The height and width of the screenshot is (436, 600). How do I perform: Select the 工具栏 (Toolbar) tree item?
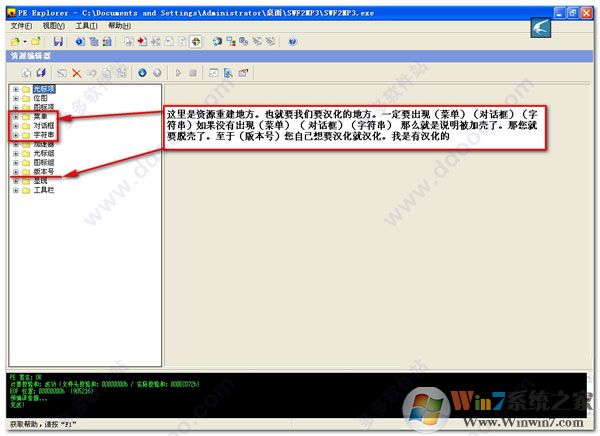tap(45, 189)
